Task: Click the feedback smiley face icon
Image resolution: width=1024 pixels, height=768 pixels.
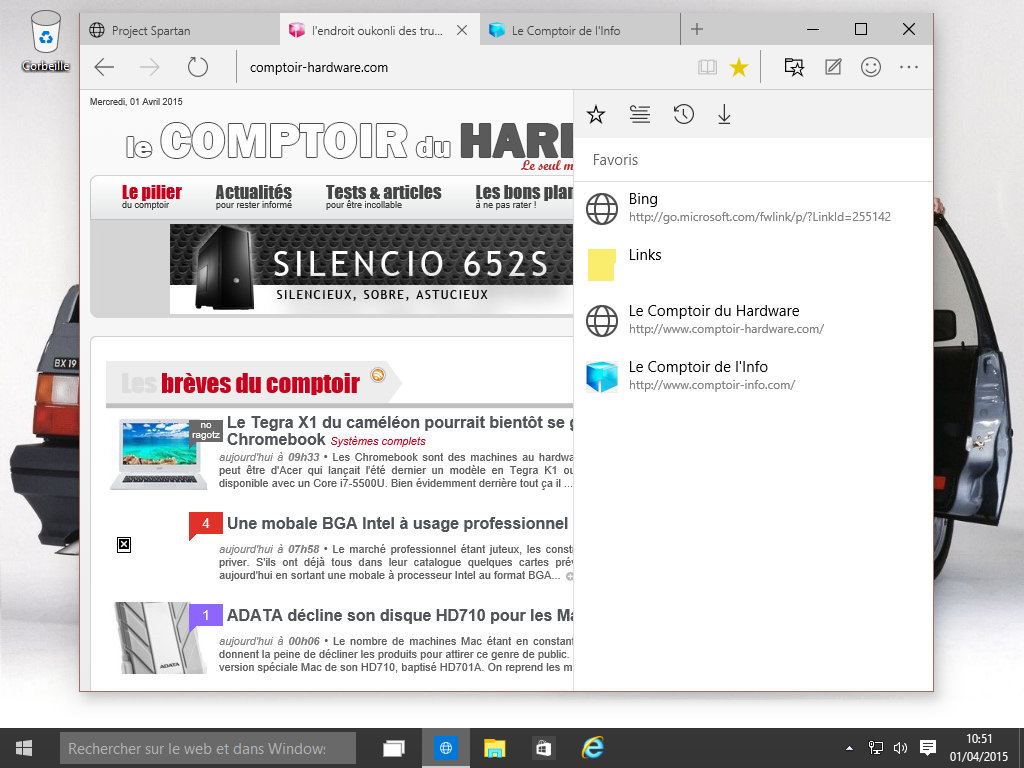Action: point(871,67)
